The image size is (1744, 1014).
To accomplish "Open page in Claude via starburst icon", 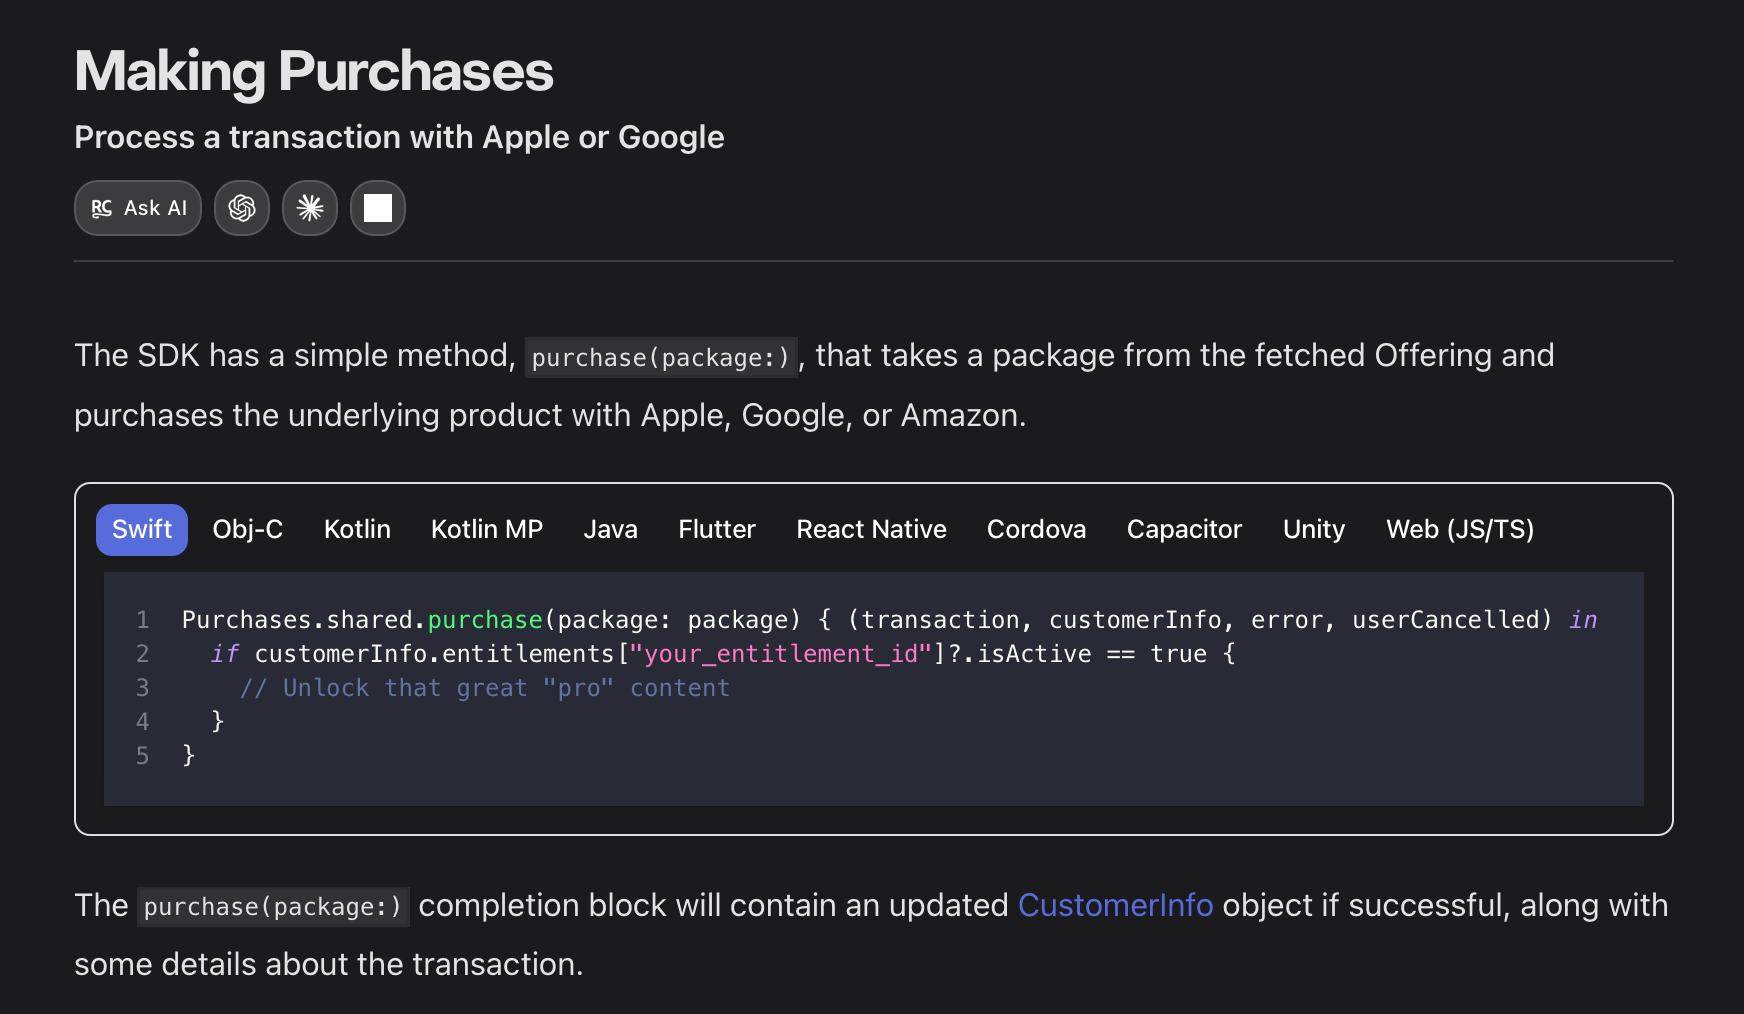I will (x=310, y=208).
